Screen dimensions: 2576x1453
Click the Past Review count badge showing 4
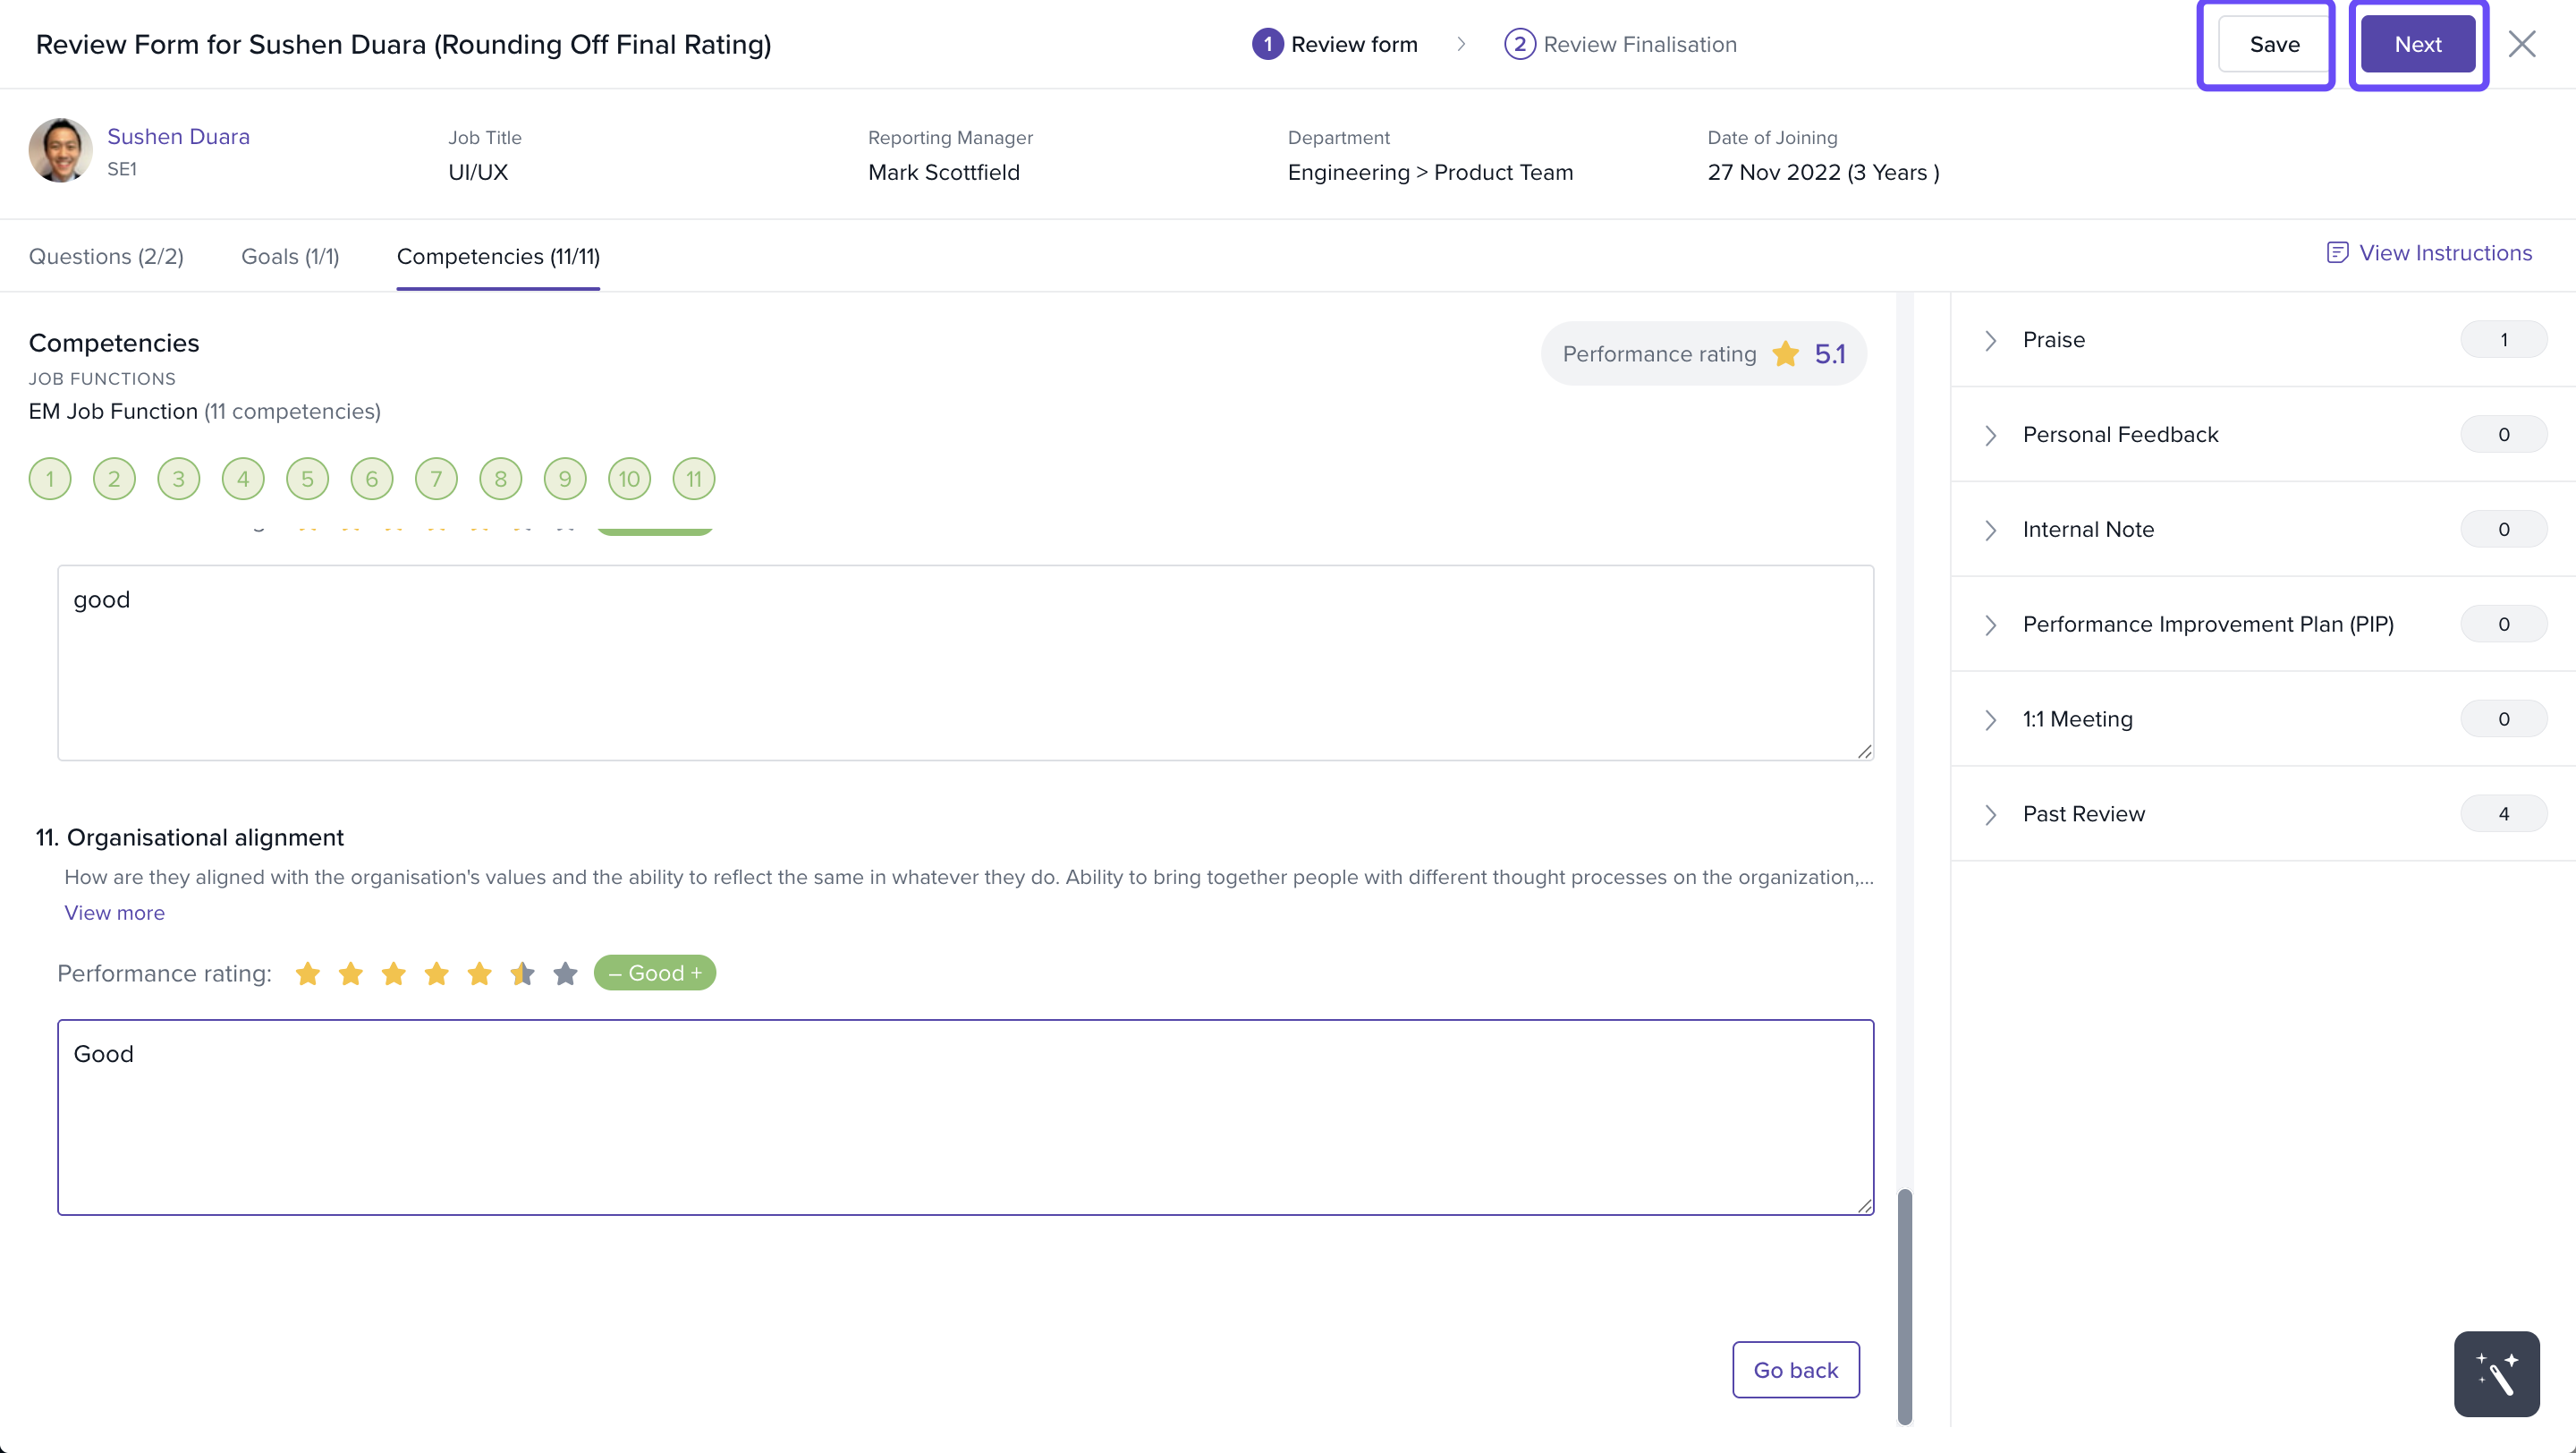pyautogui.click(x=2503, y=814)
